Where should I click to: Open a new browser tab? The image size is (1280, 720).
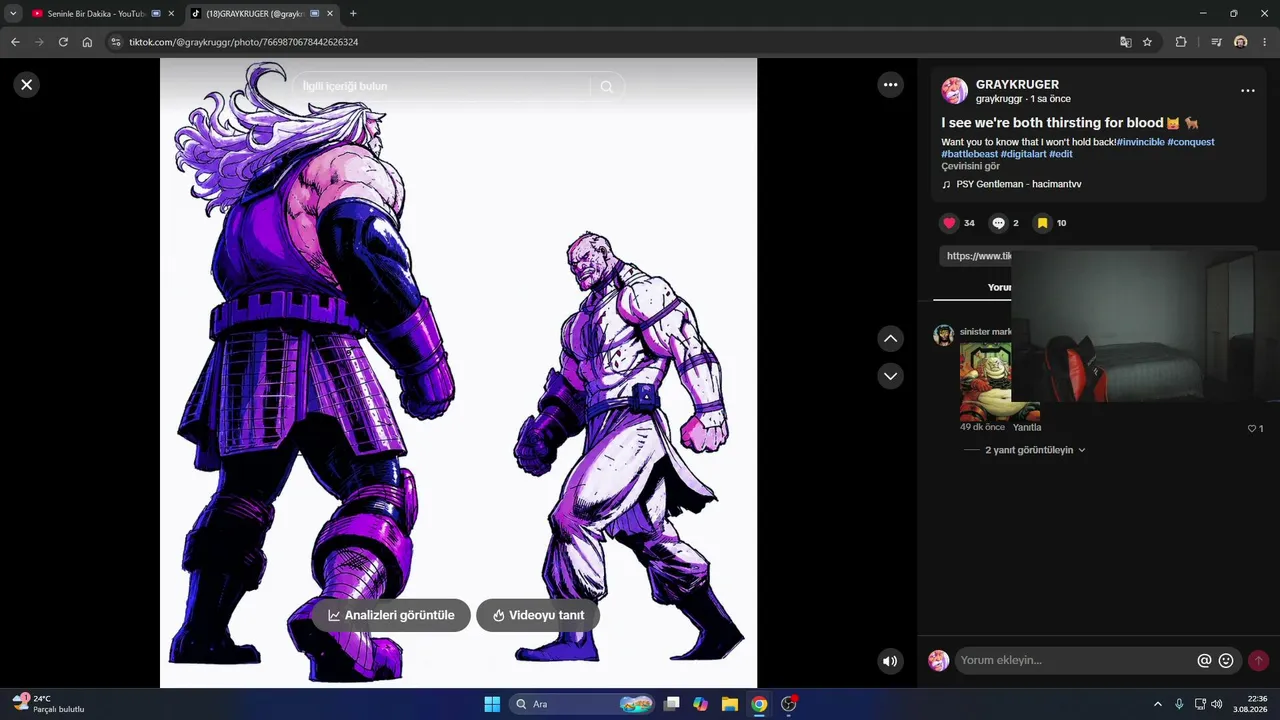pos(353,14)
